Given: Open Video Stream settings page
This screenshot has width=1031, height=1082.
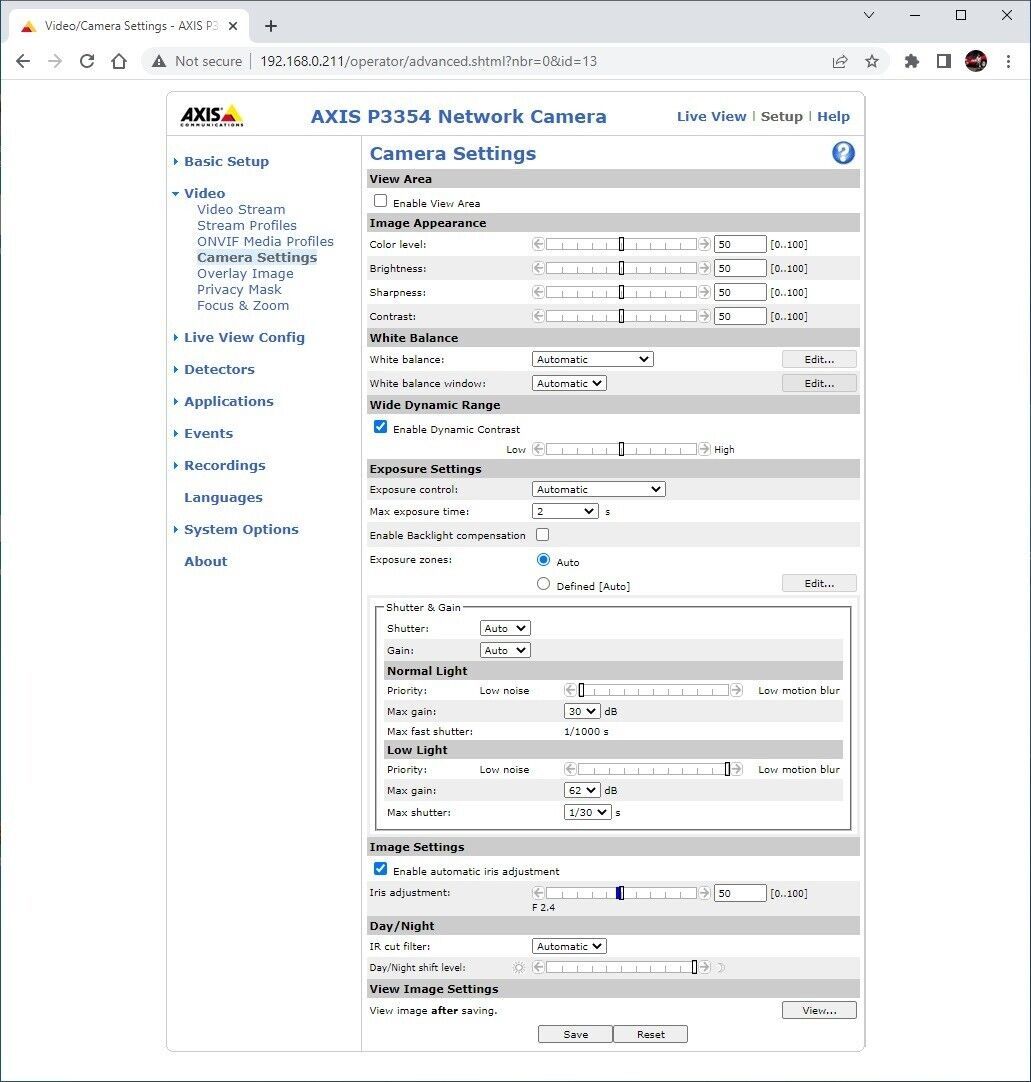Looking at the screenshot, I should tap(241, 209).
